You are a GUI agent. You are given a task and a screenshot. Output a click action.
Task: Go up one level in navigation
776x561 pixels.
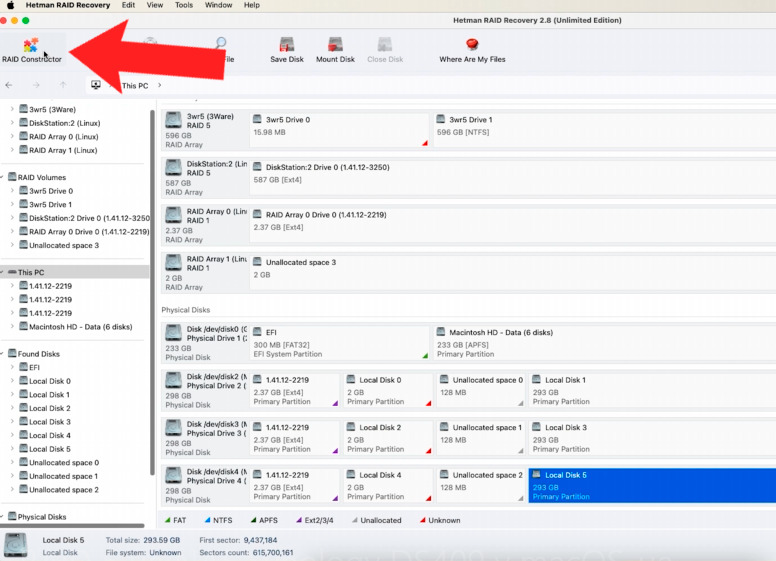(63, 85)
